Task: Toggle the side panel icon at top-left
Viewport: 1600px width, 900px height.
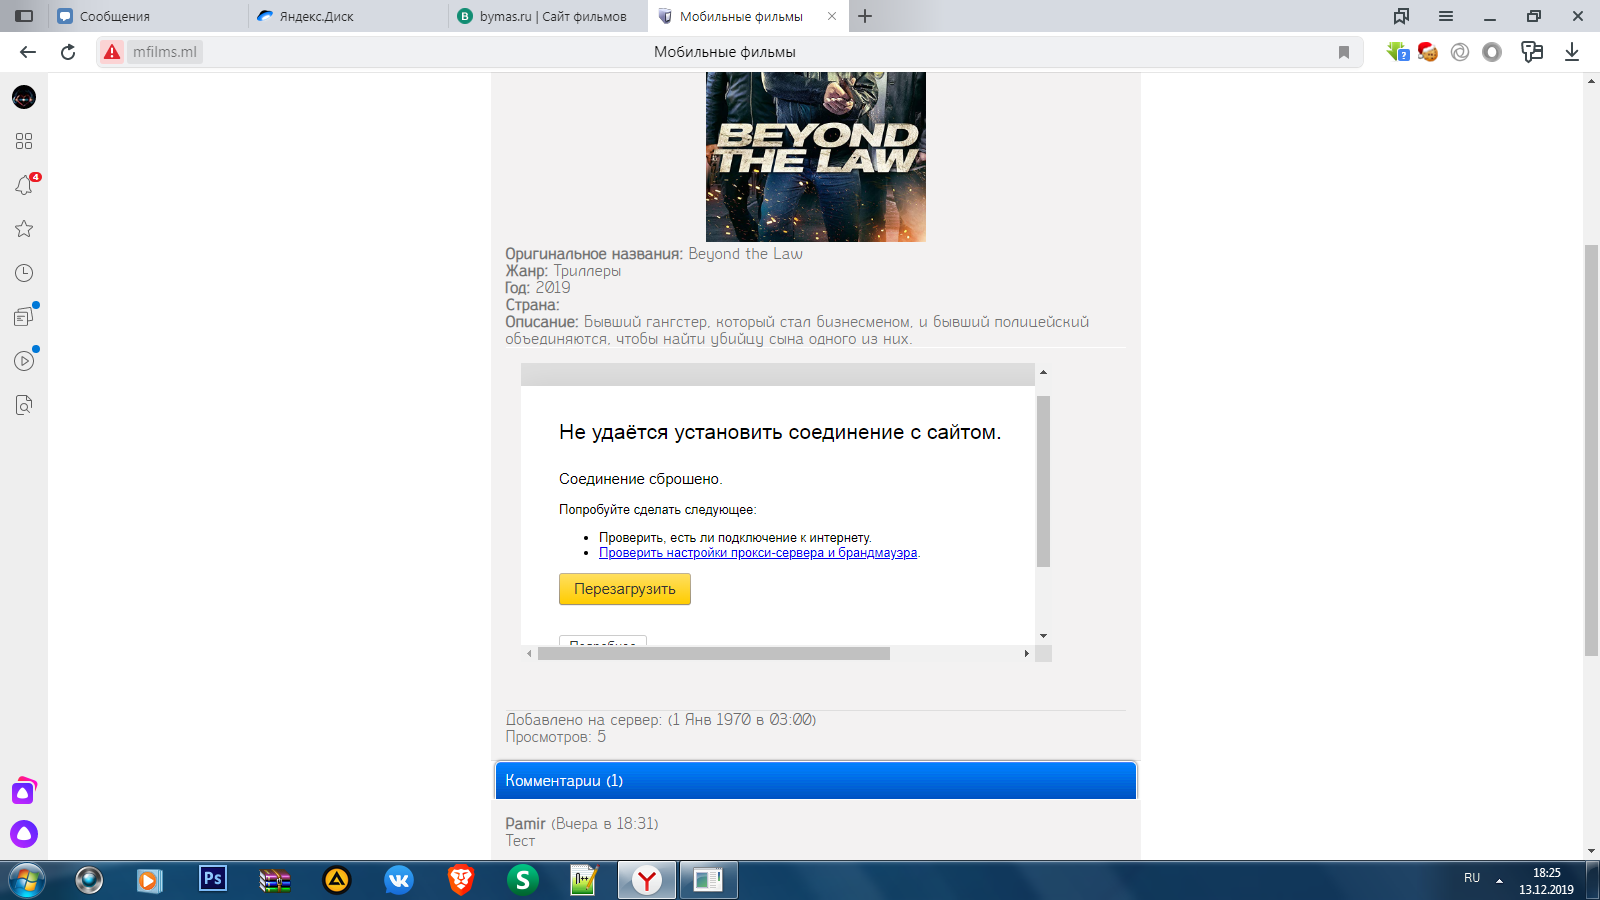Action: coord(24,16)
